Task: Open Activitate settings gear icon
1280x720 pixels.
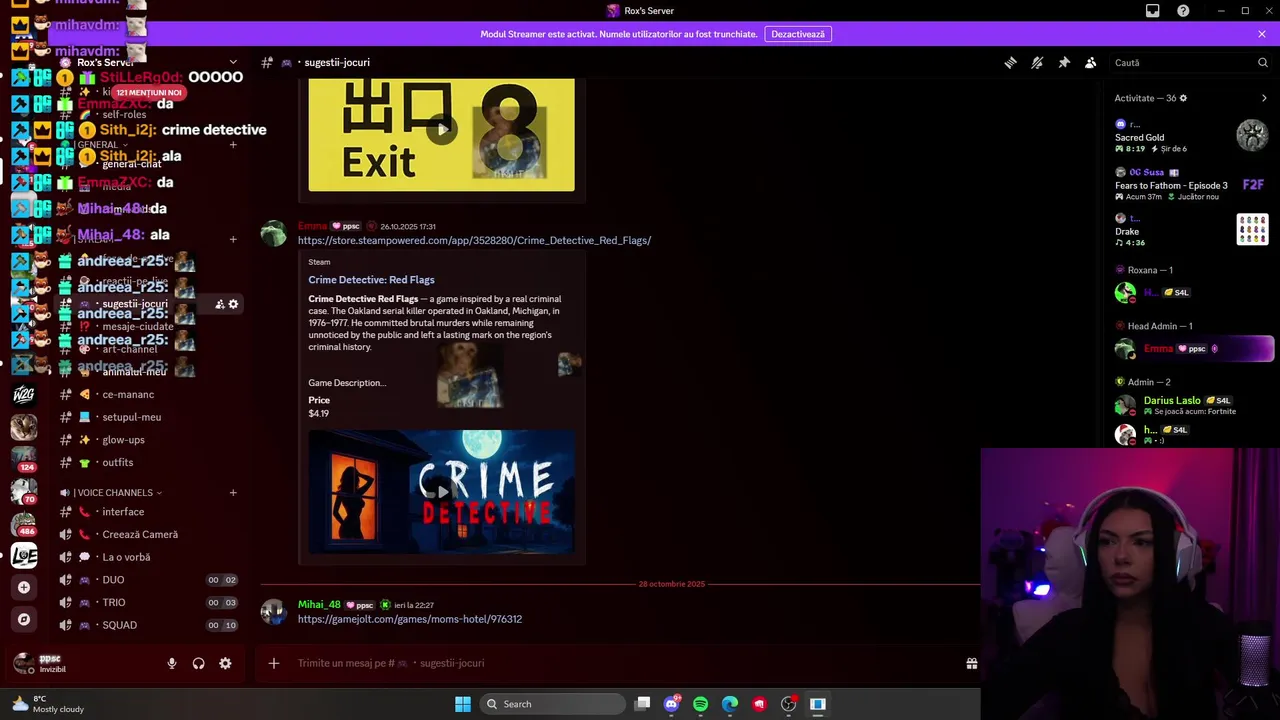Action: point(1183,98)
